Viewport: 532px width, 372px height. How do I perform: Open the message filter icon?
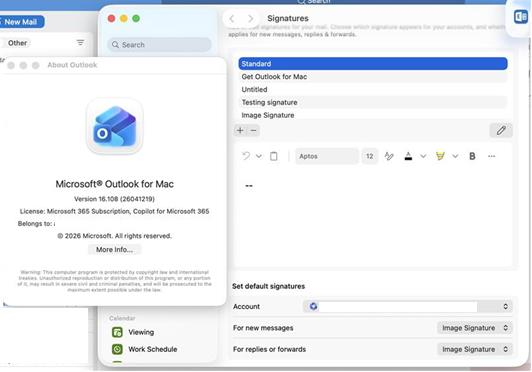[80, 42]
